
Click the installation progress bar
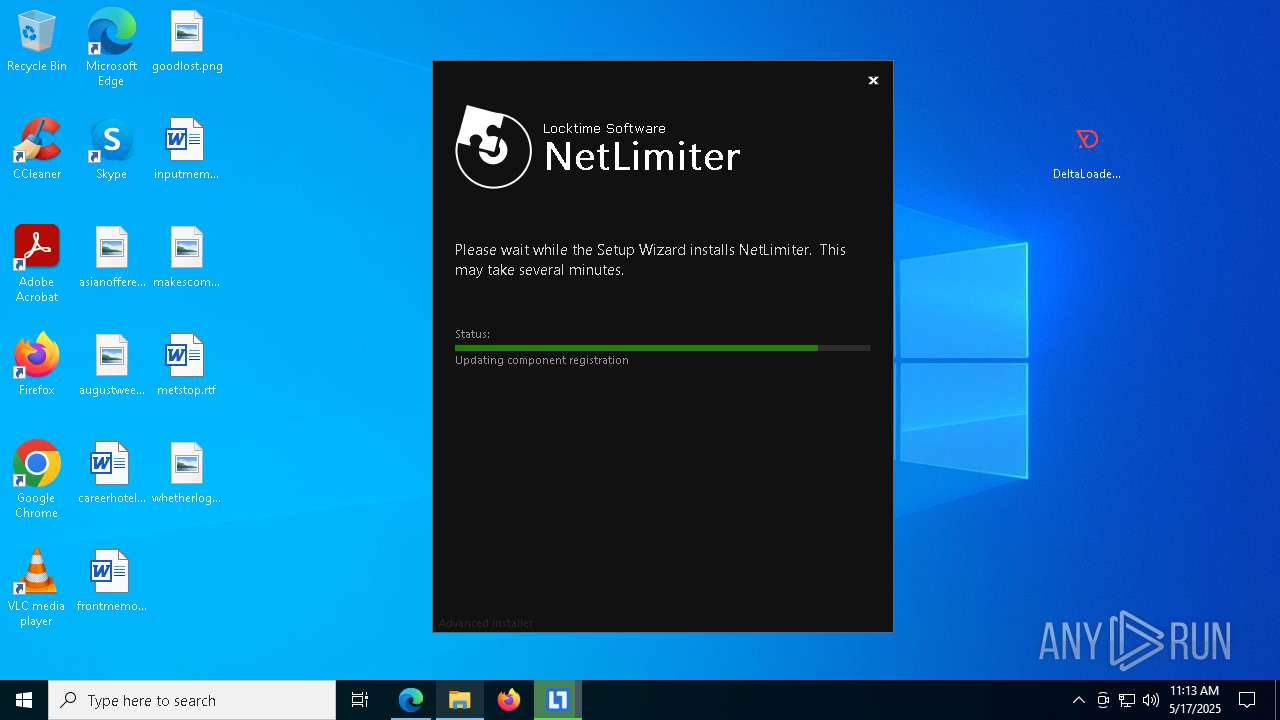coord(662,348)
